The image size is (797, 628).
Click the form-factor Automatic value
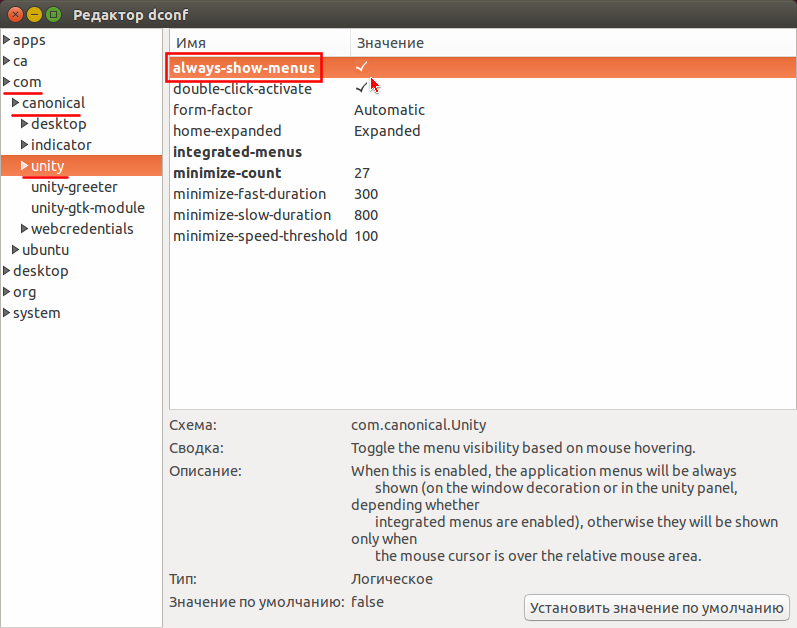pyautogui.click(x=389, y=110)
